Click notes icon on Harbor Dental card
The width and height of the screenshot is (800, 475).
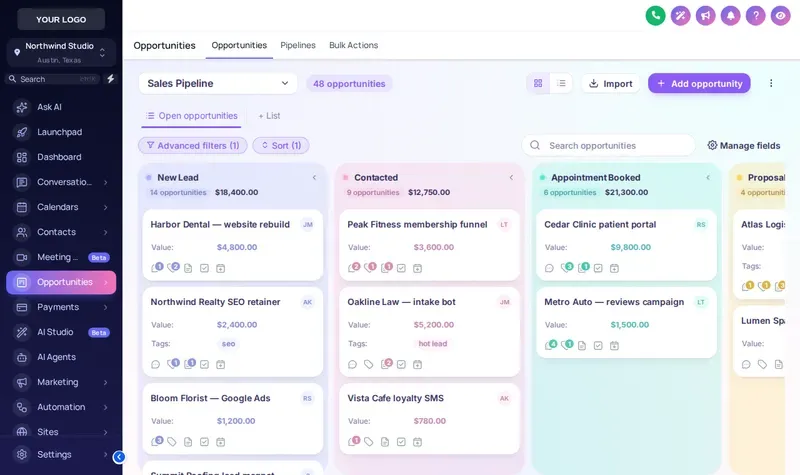pyautogui.click(x=188, y=268)
